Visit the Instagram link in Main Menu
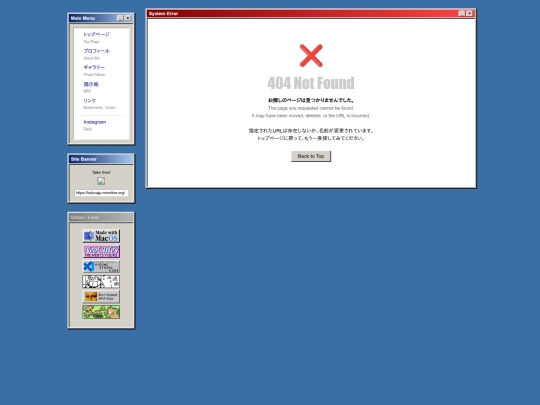Screen dimensions: 540x405 [x=95, y=122]
